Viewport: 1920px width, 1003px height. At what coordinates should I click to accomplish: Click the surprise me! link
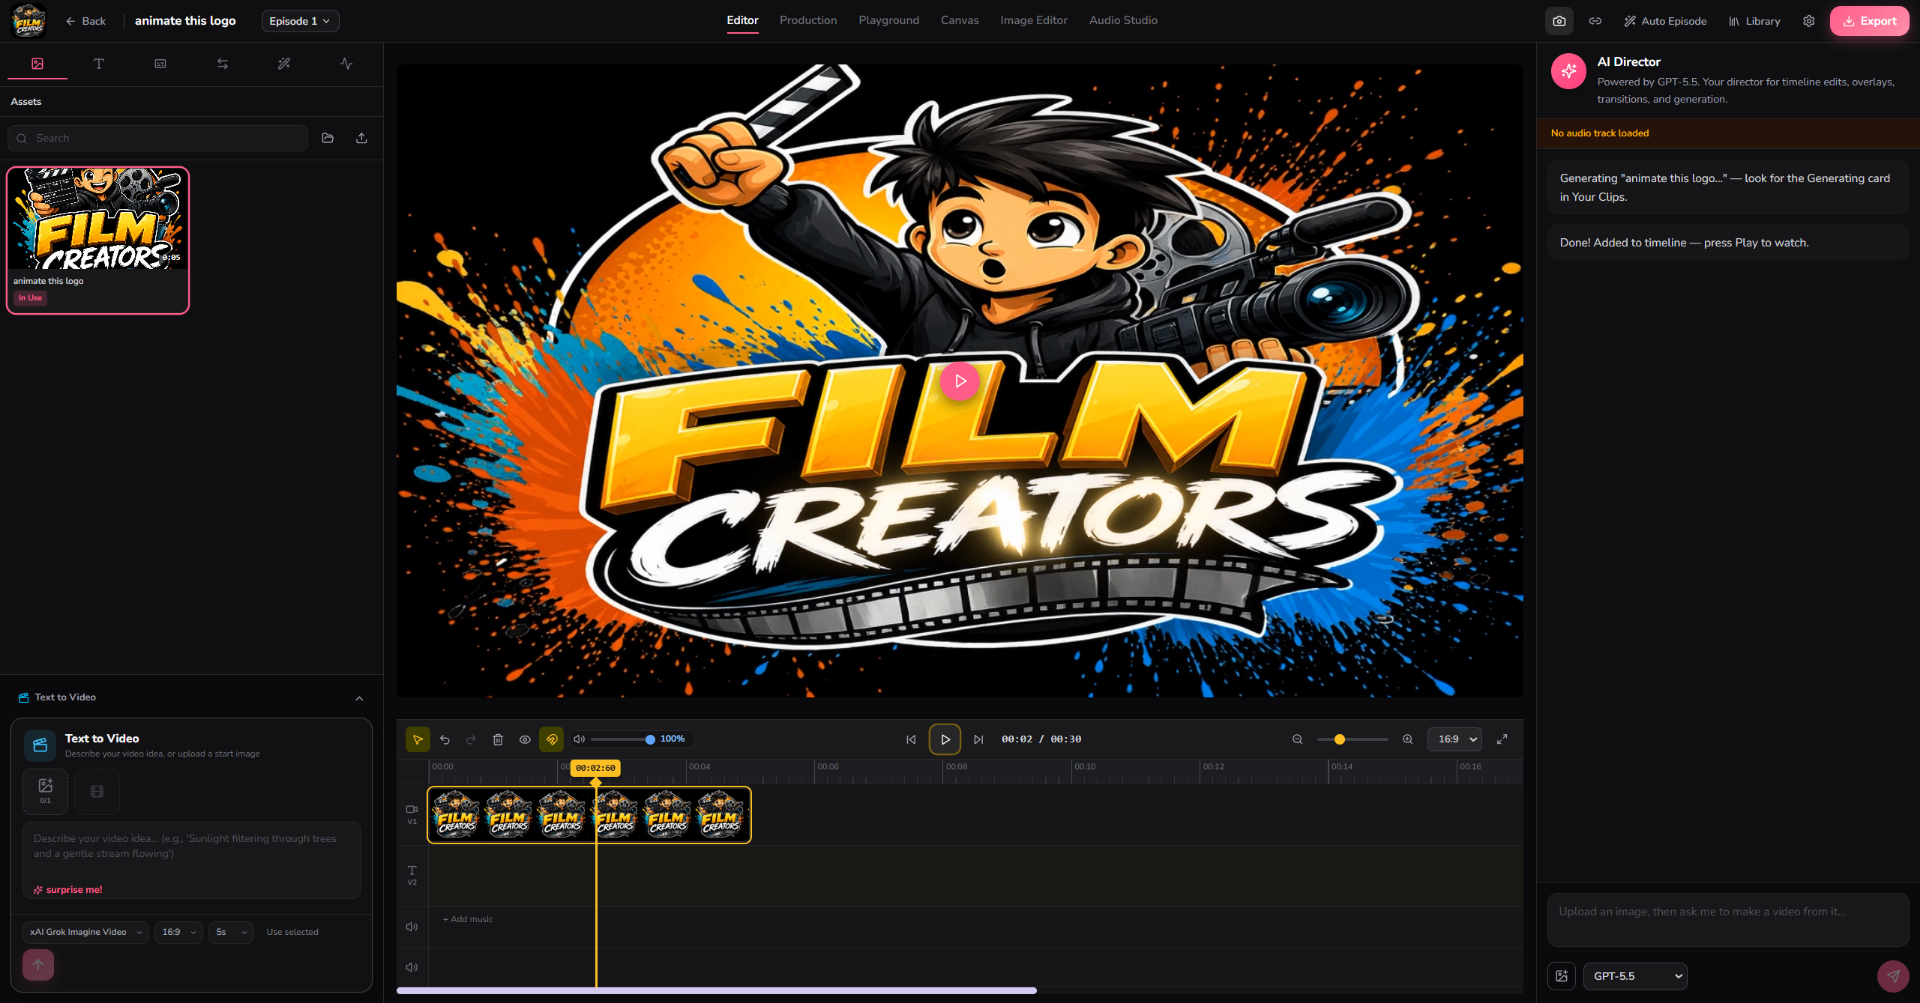pos(68,890)
